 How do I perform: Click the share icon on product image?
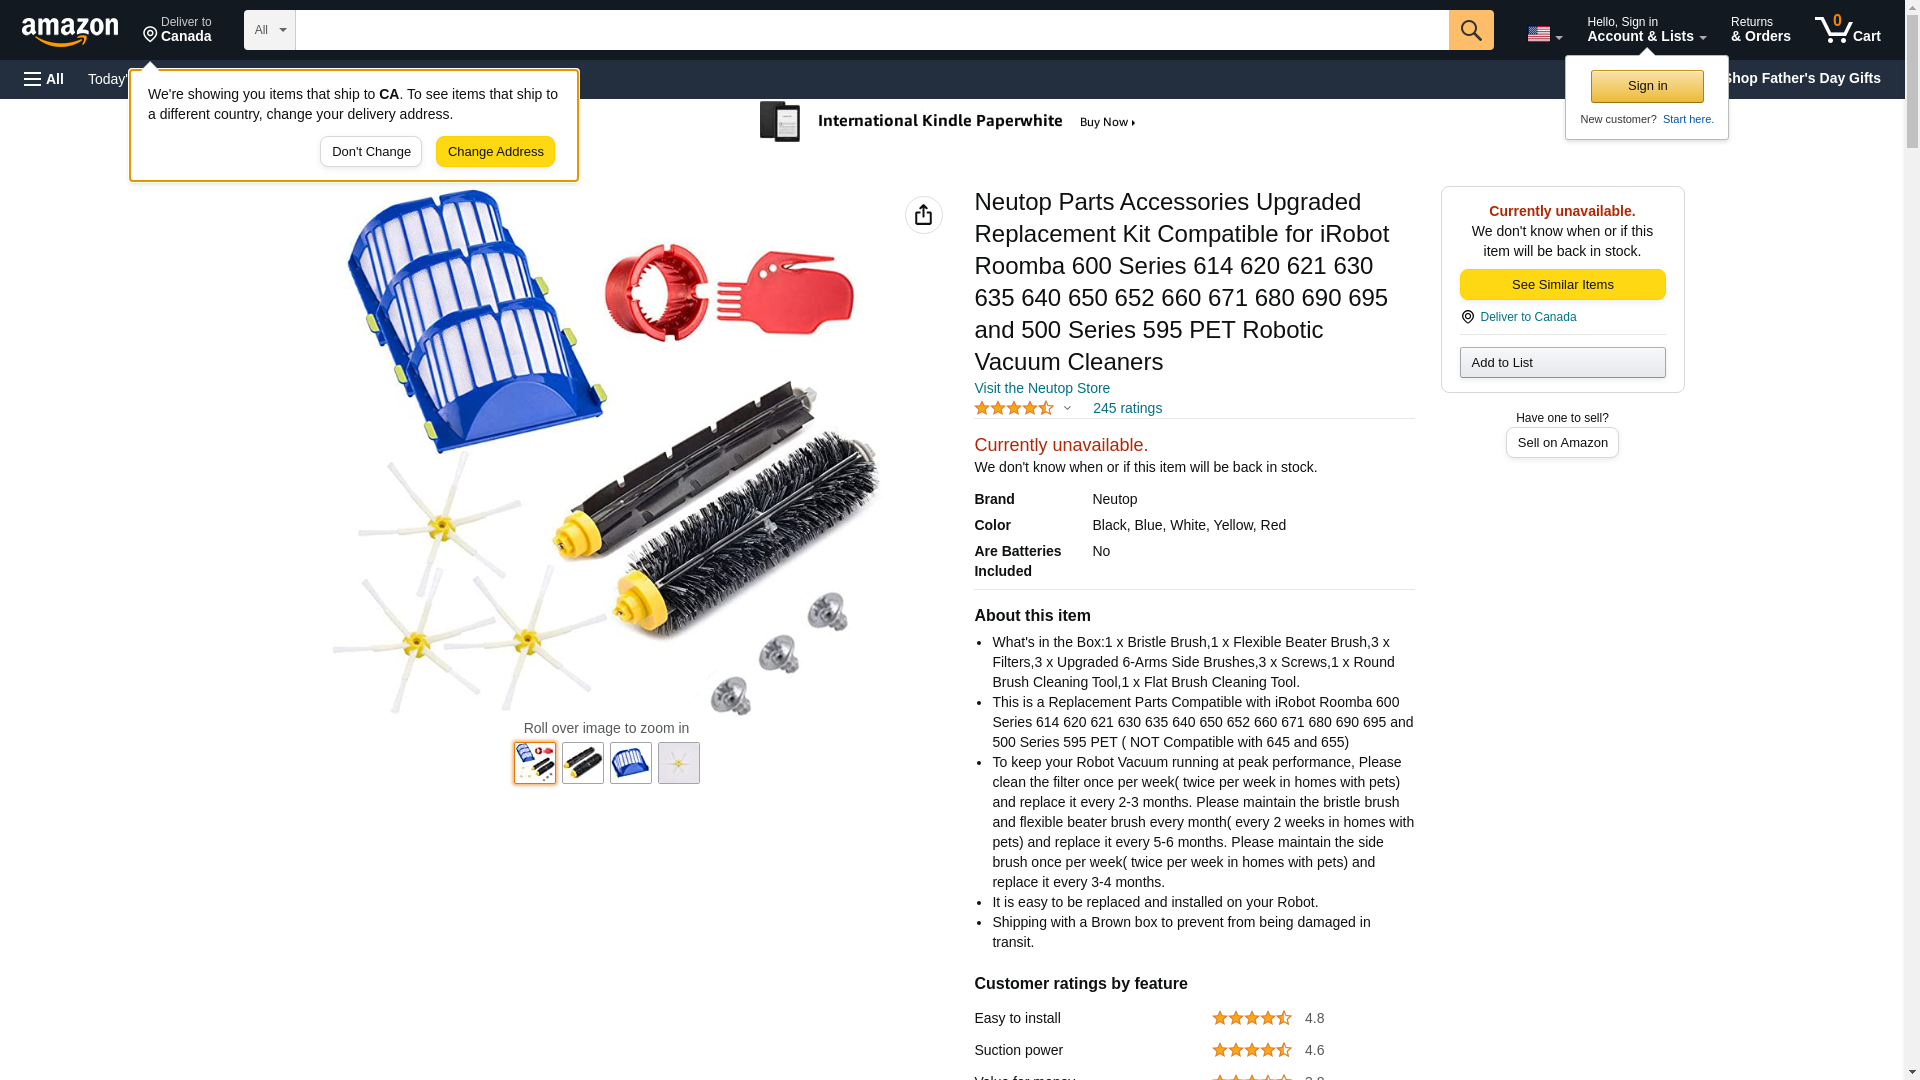click(x=923, y=215)
